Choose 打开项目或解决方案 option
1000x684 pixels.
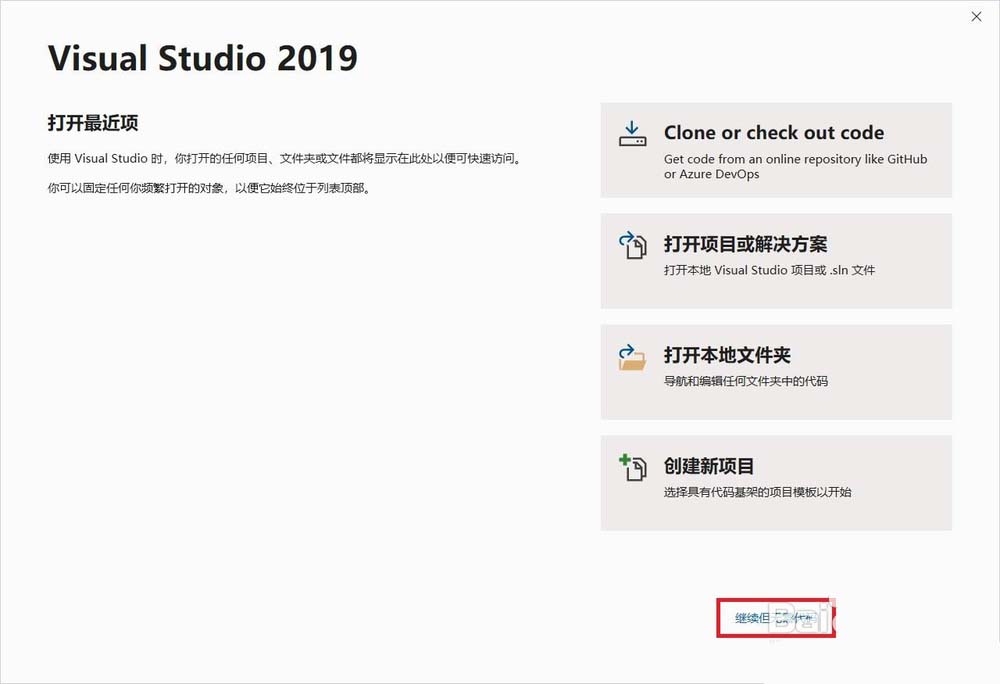(x=776, y=260)
